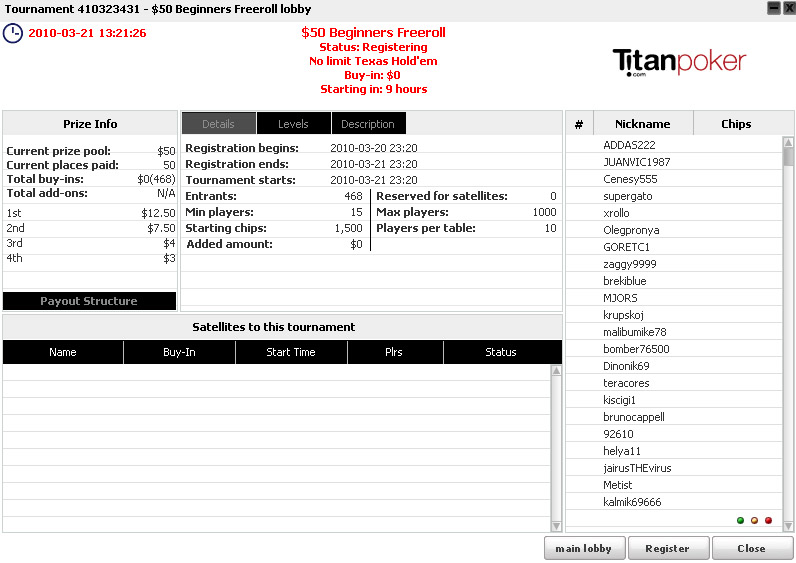Select player Dinonik69
The image size is (796, 563).
click(674, 366)
